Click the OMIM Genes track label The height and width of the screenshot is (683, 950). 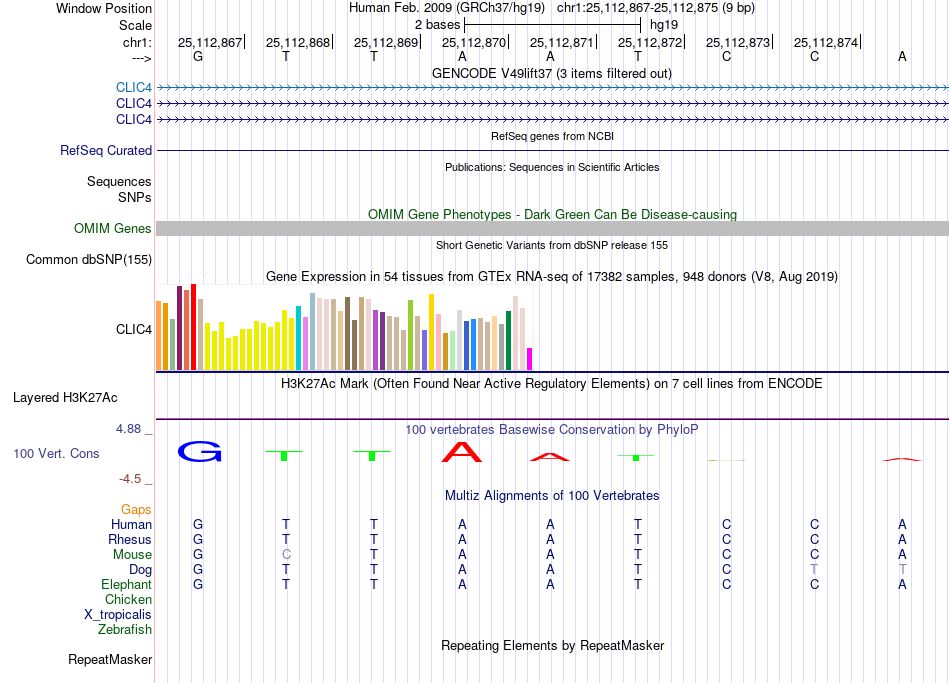[x=112, y=228]
